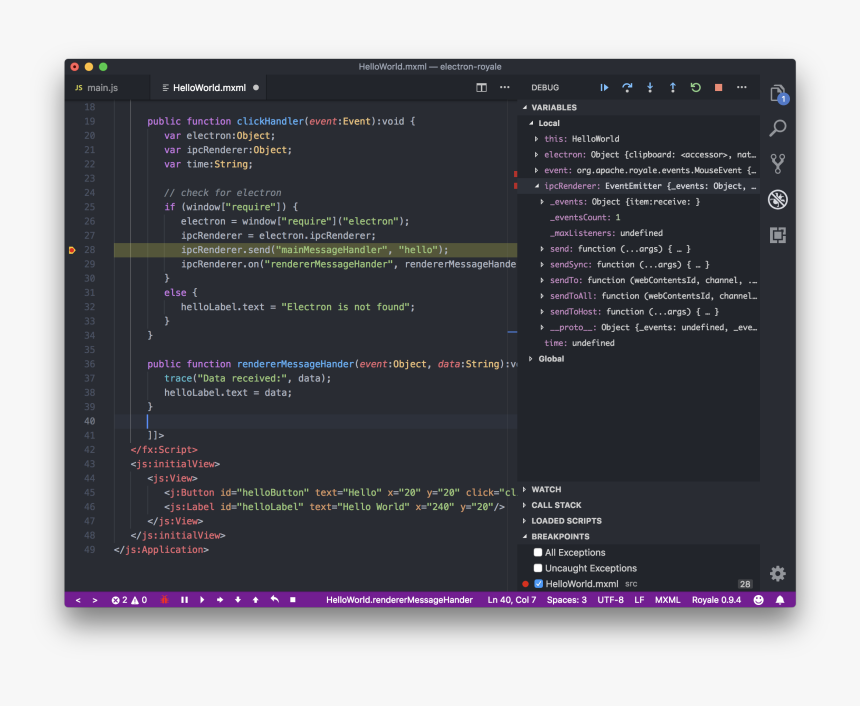
Task: Click the red bug icon in status bar
Action: 165,600
